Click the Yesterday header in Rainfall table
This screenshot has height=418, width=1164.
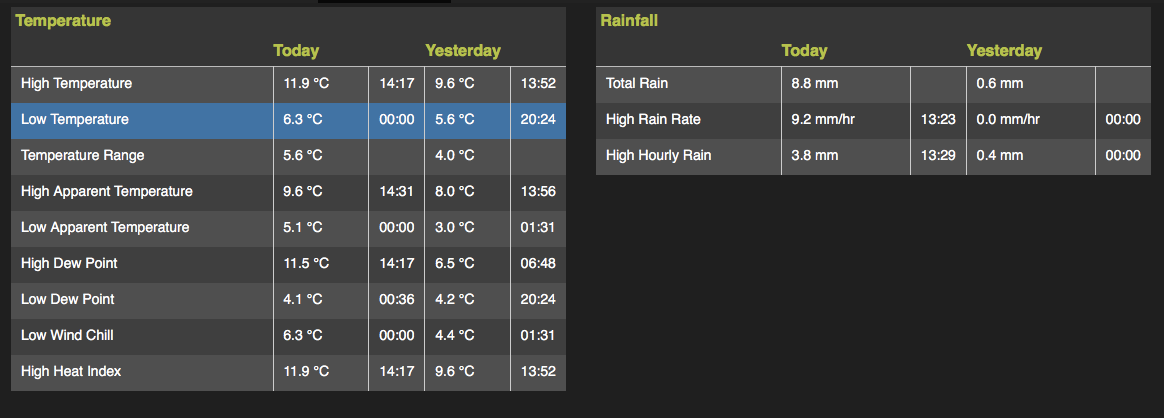click(1004, 51)
